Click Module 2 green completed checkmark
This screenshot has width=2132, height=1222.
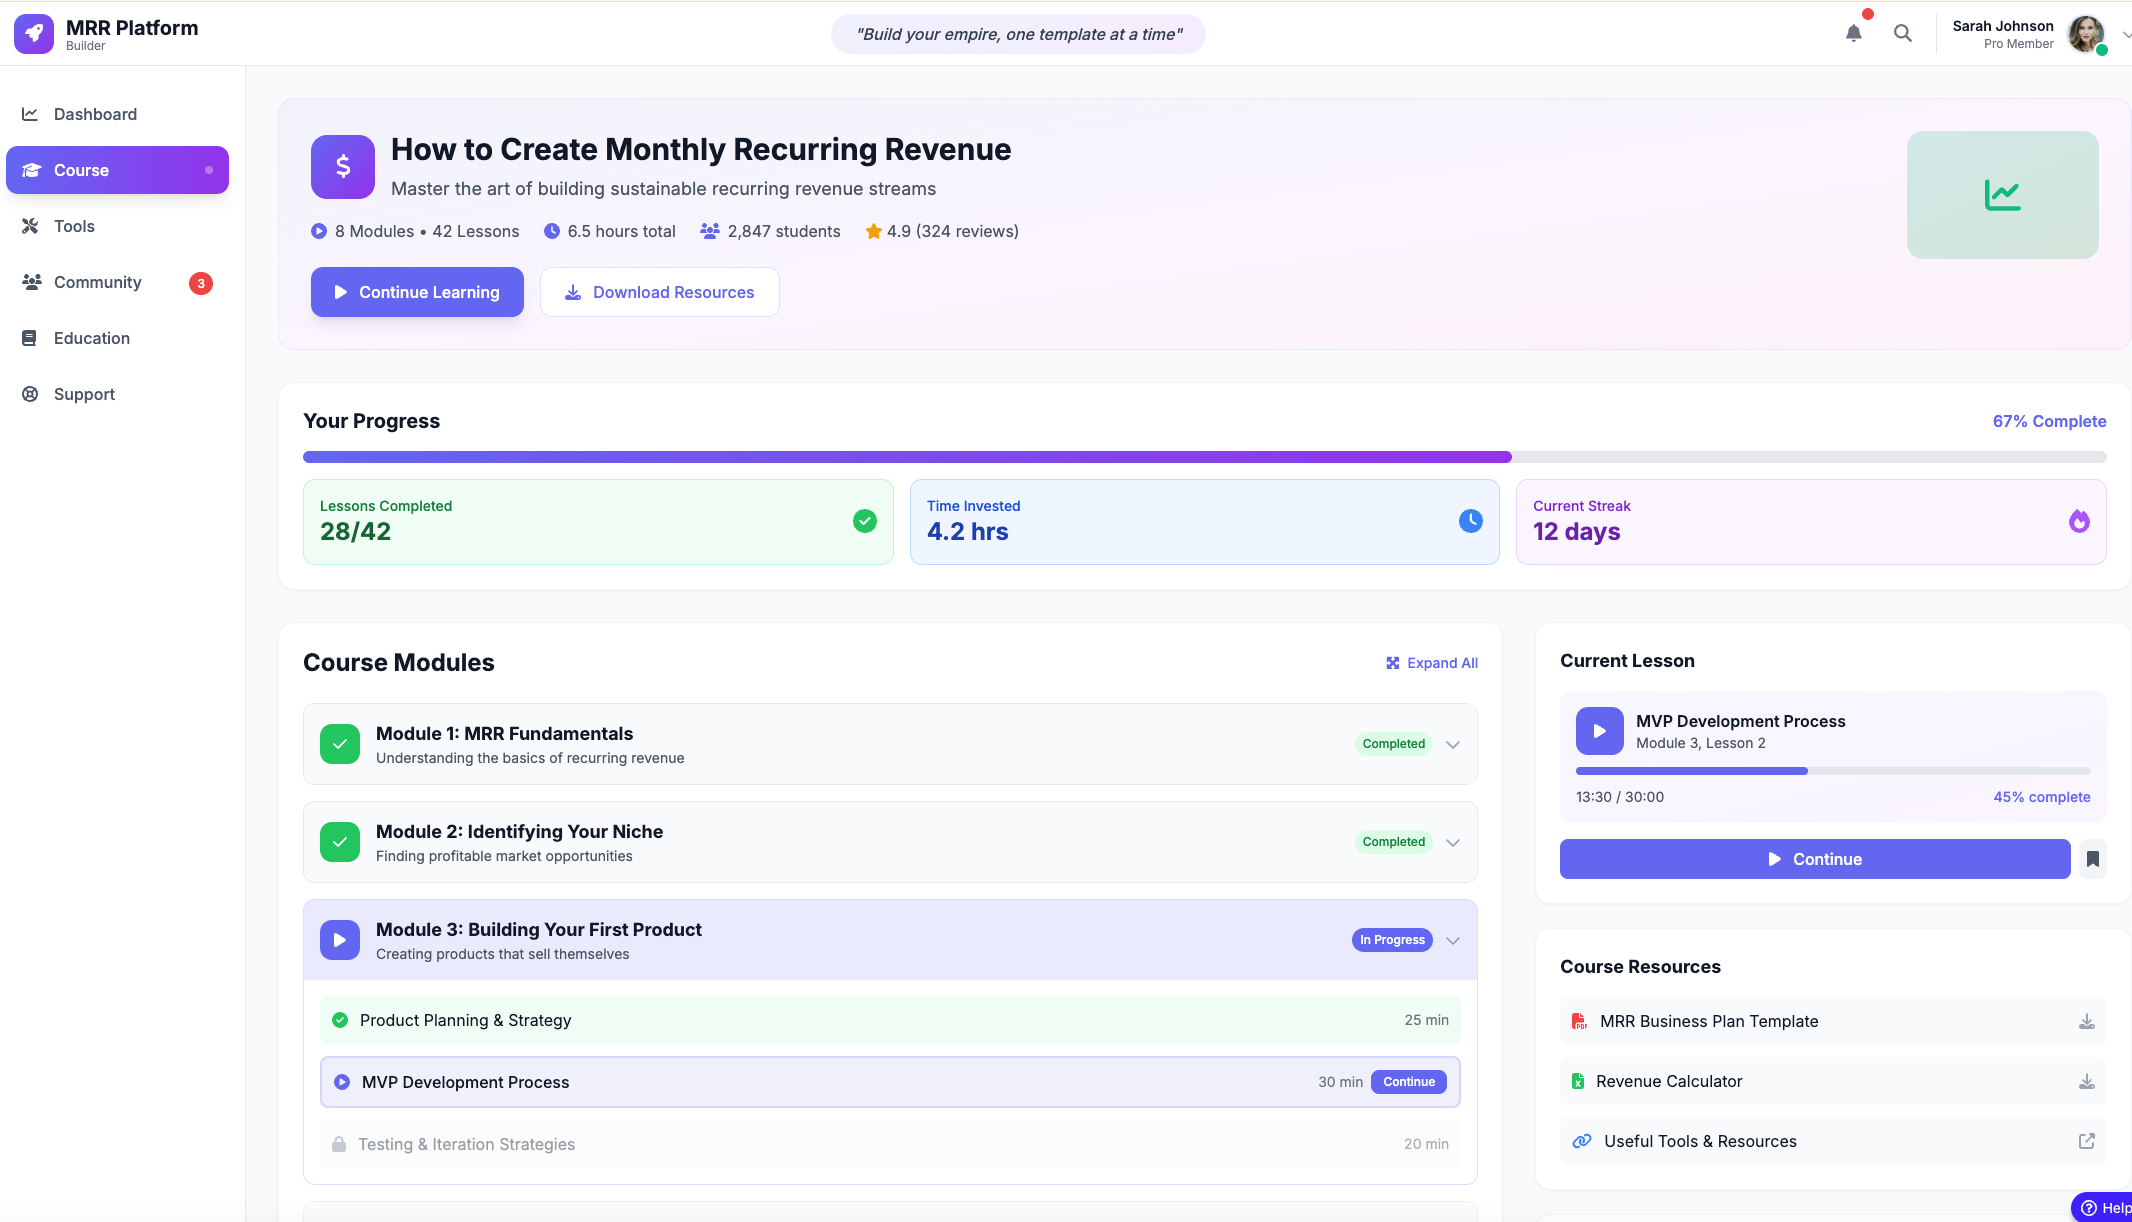340,842
